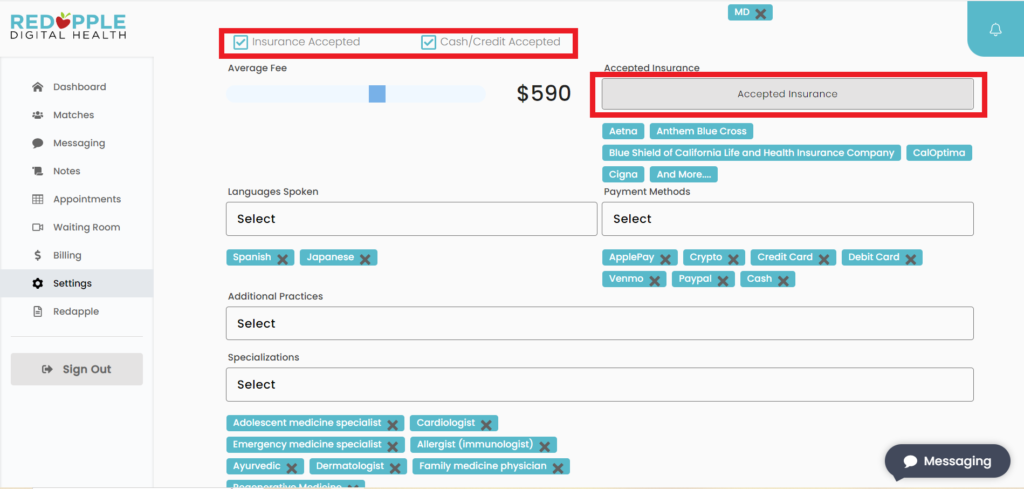Screen dimensions: 1024x489
Task: Select Settings in the sidebar
Action: [76, 283]
